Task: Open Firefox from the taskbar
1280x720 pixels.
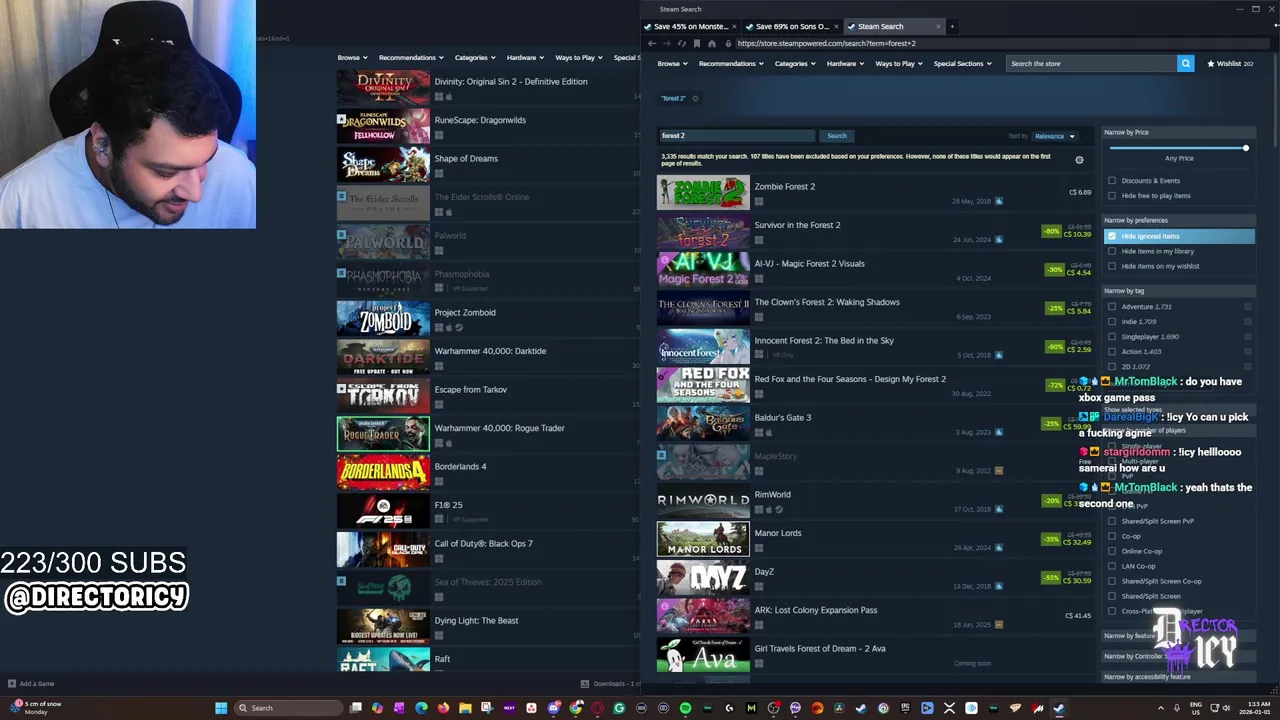Action: click(x=443, y=708)
